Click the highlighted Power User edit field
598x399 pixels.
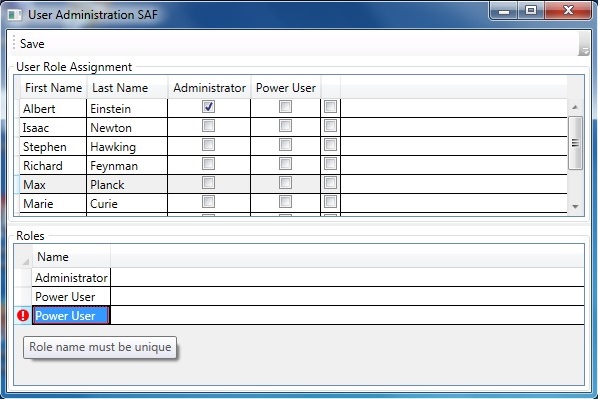[71, 315]
